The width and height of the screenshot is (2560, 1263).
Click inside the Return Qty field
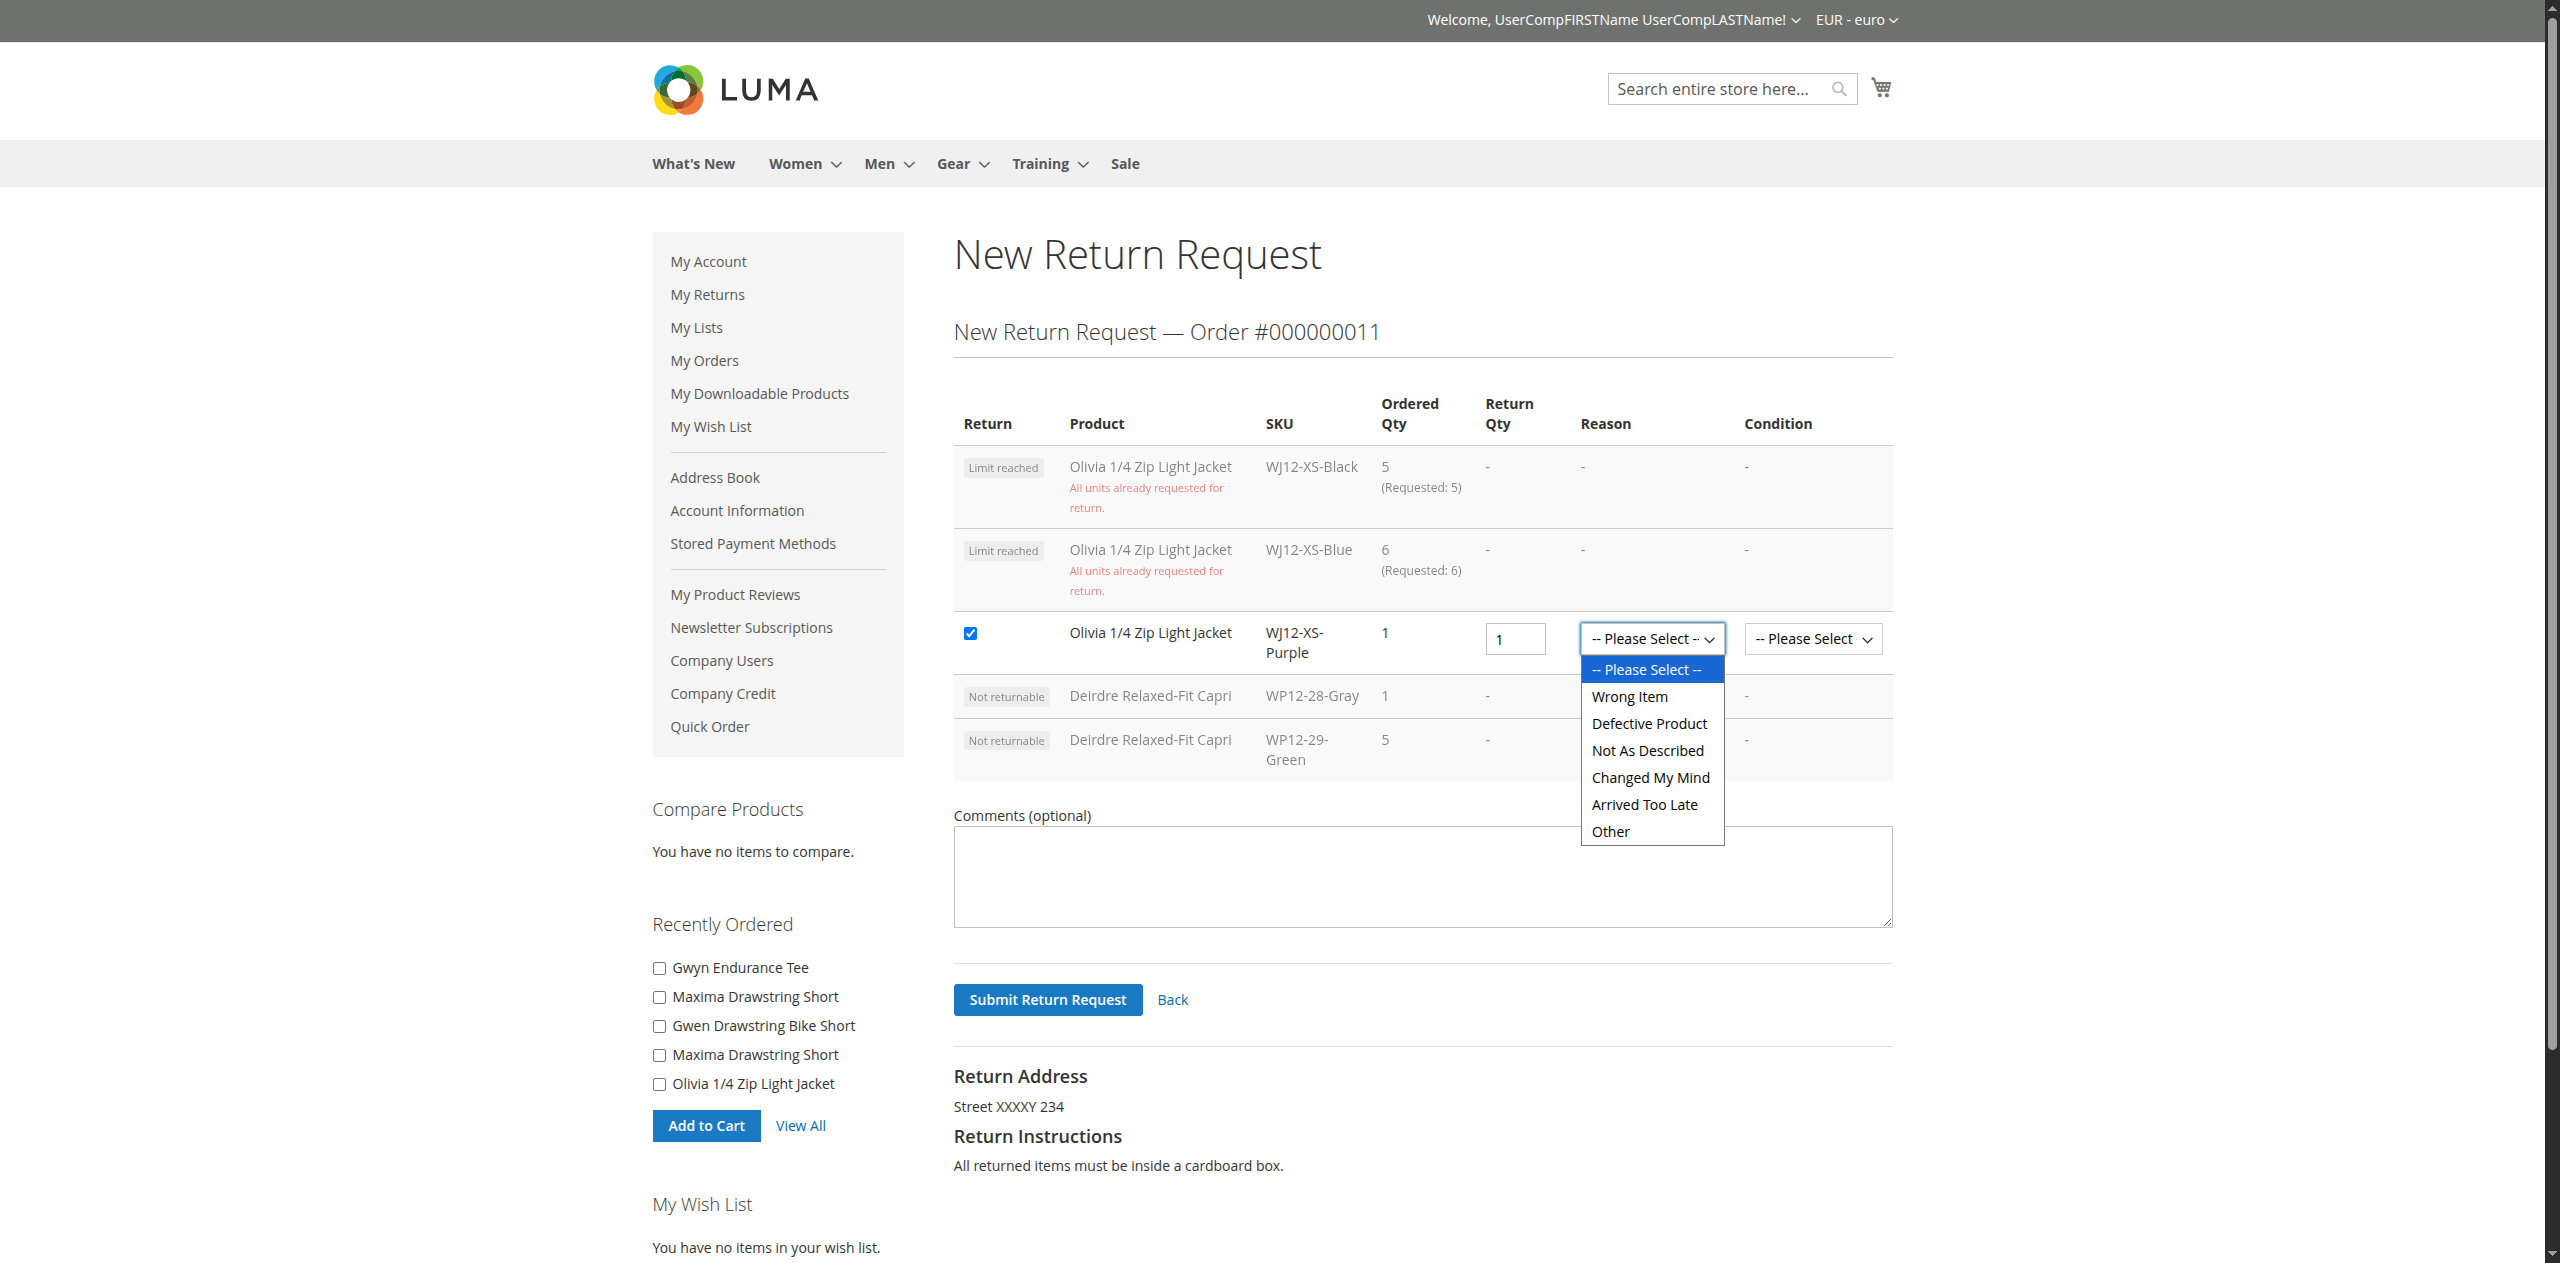(x=1515, y=639)
